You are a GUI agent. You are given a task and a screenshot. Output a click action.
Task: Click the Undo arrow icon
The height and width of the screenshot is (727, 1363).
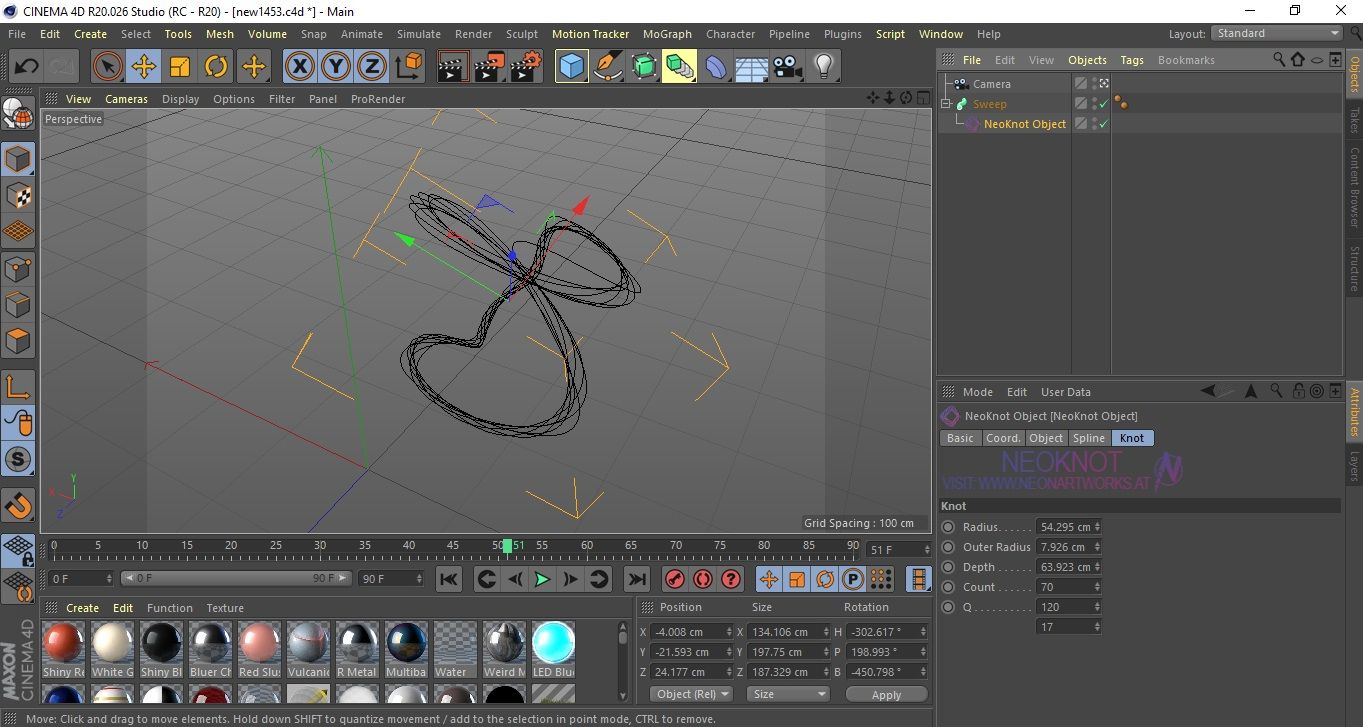[26, 67]
